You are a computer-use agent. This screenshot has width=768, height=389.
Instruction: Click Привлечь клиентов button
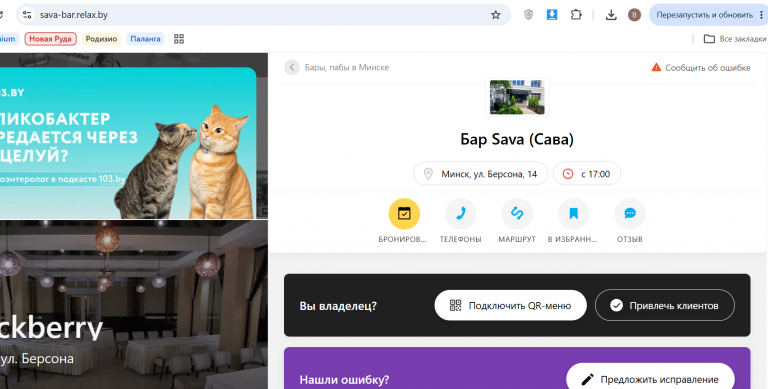pos(665,305)
